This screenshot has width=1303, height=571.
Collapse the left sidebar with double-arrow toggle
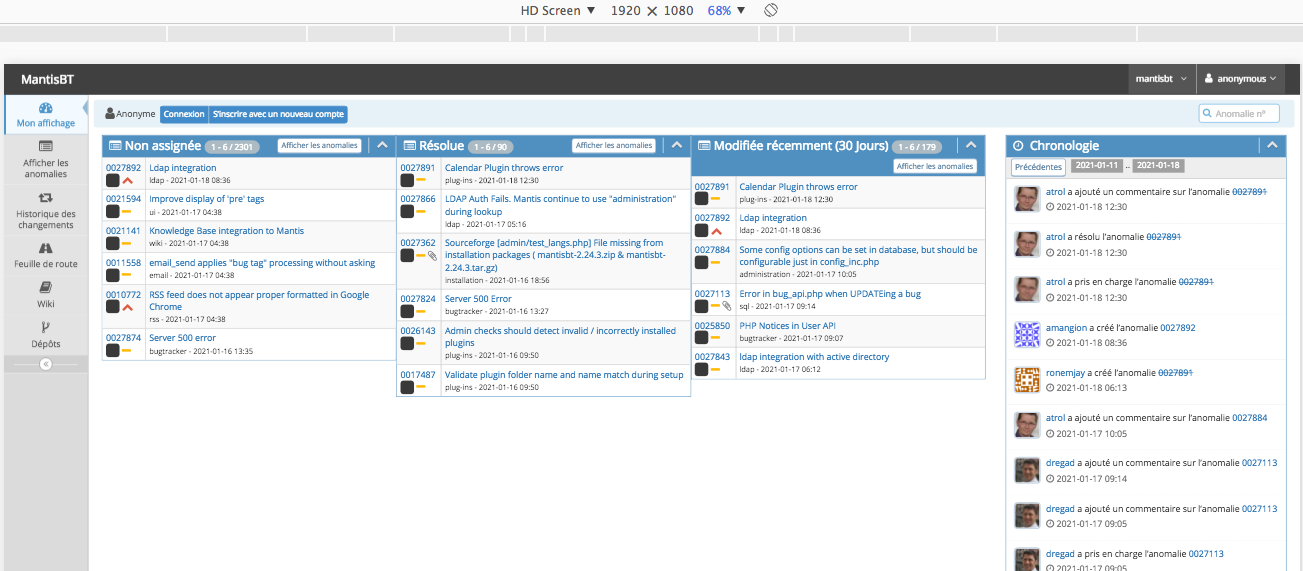pyautogui.click(x=45, y=364)
